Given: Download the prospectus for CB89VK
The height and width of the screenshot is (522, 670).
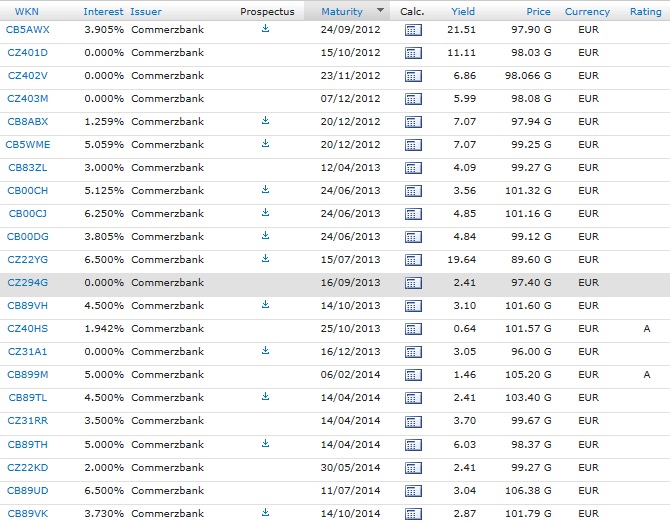Looking at the screenshot, I should [265, 512].
